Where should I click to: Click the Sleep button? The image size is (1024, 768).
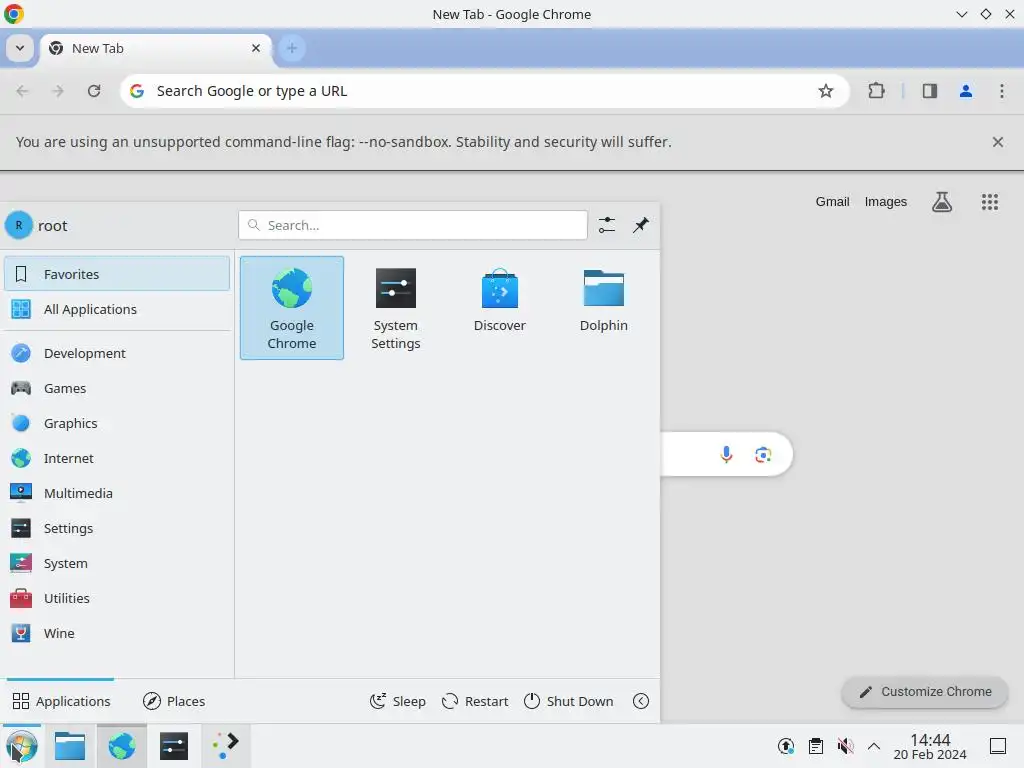398,701
